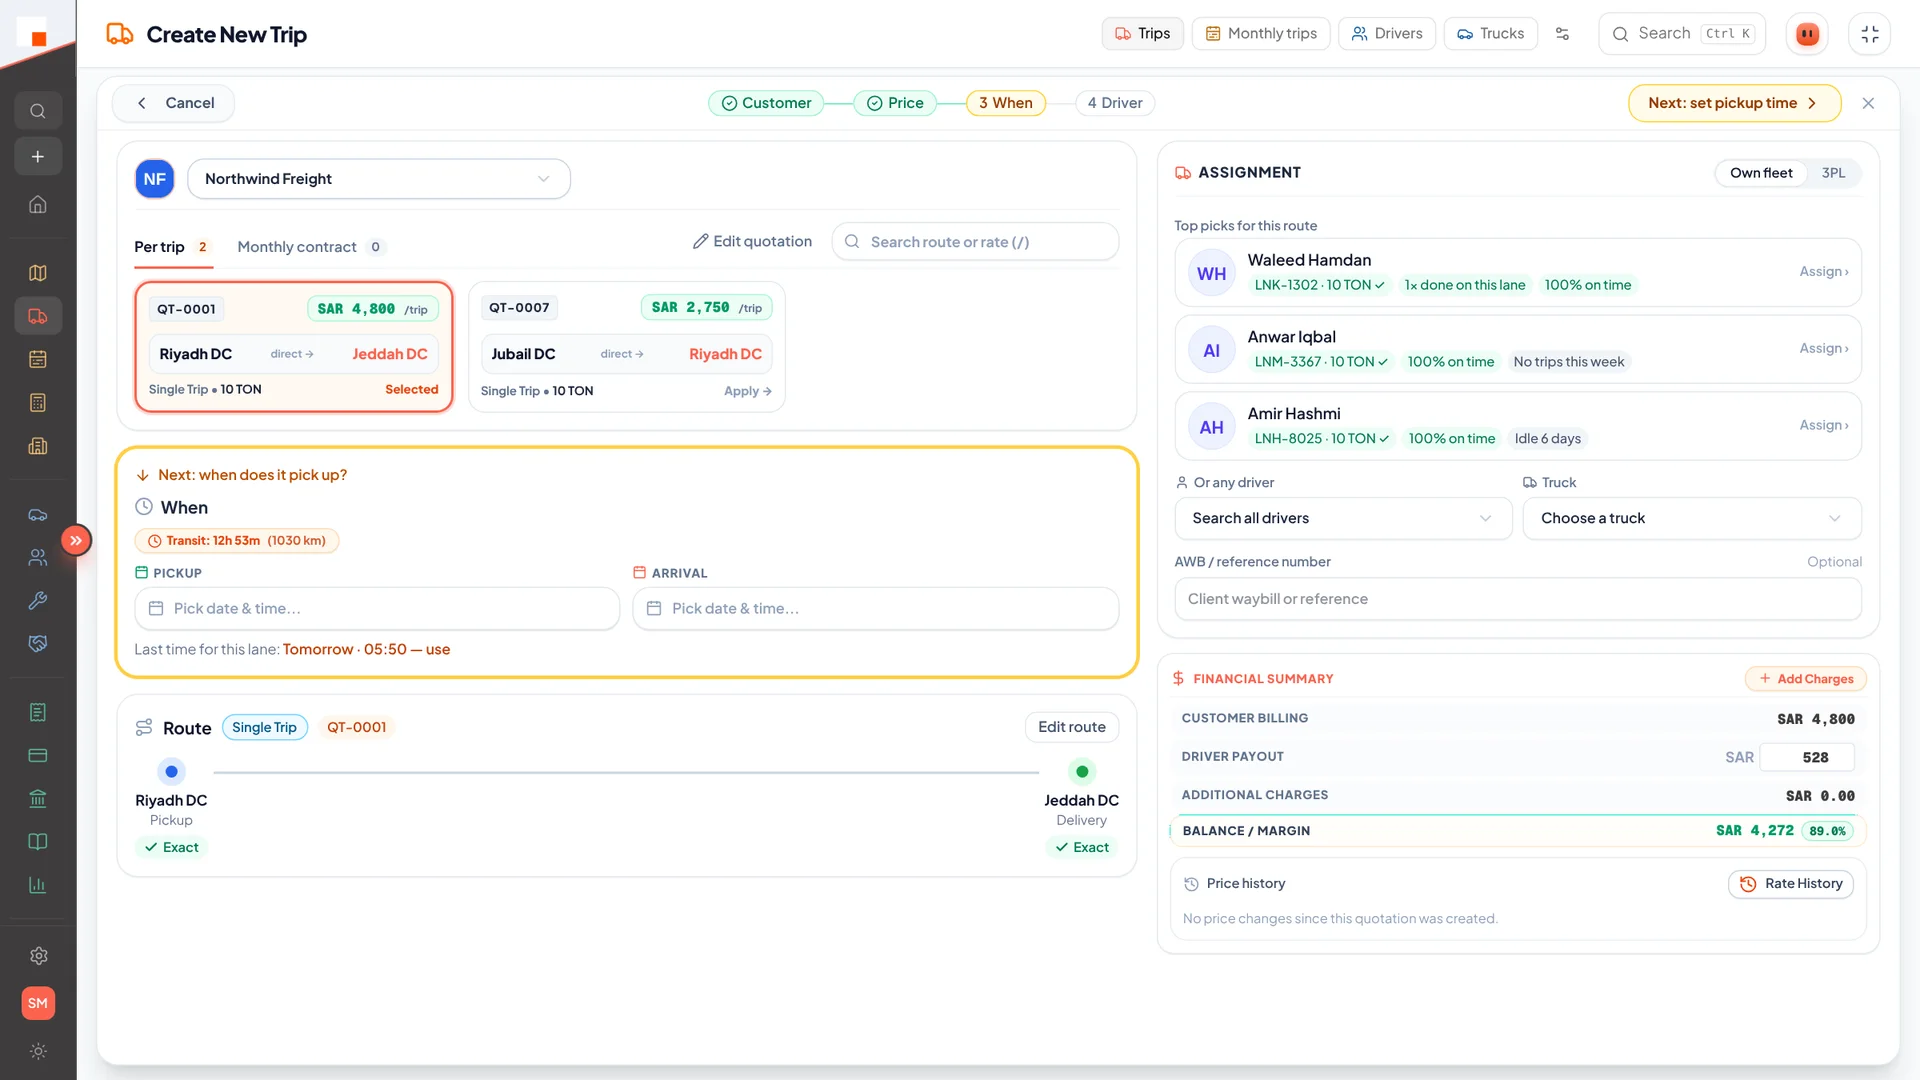Click the Edit quotation link

(x=752, y=242)
